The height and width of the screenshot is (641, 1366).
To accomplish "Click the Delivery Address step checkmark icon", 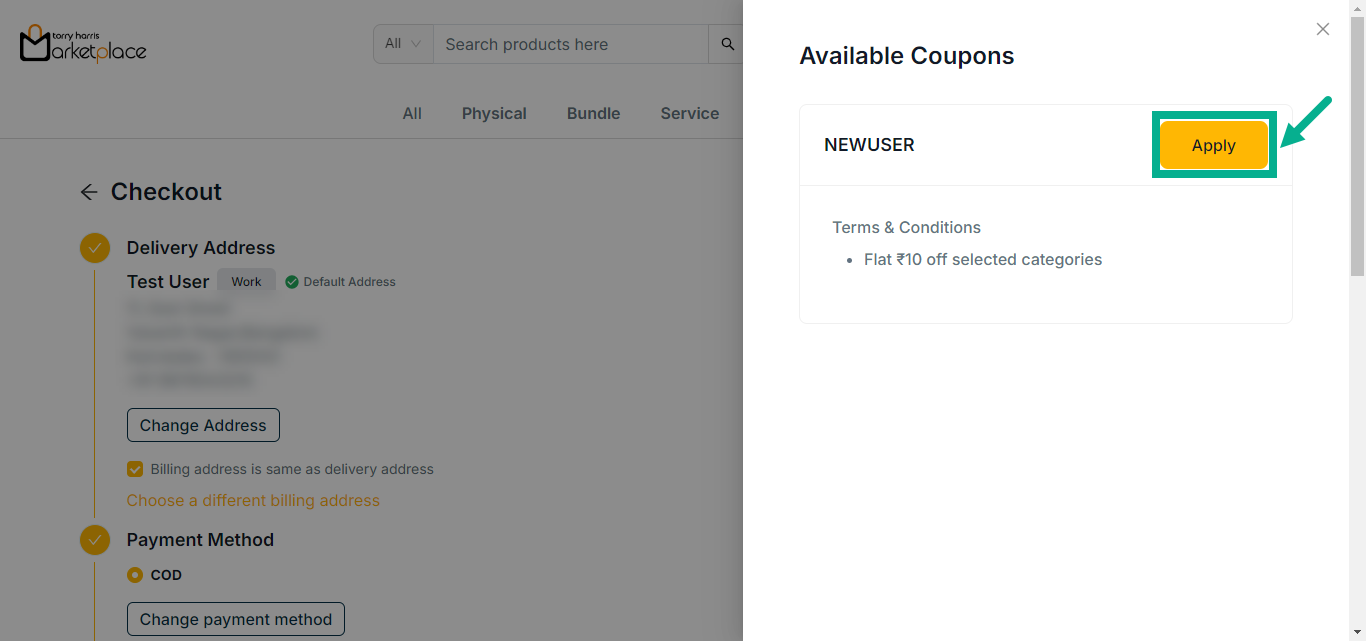I will 95,248.
